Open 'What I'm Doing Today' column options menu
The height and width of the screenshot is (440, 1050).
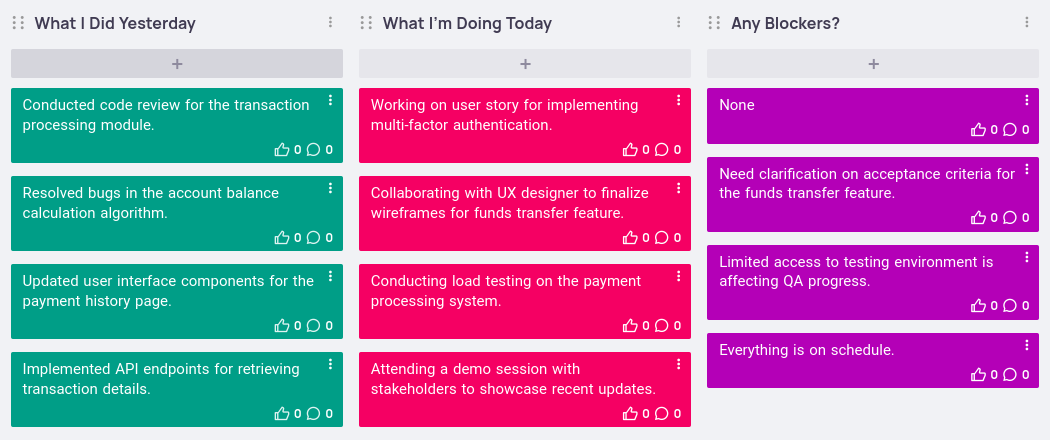coord(678,23)
